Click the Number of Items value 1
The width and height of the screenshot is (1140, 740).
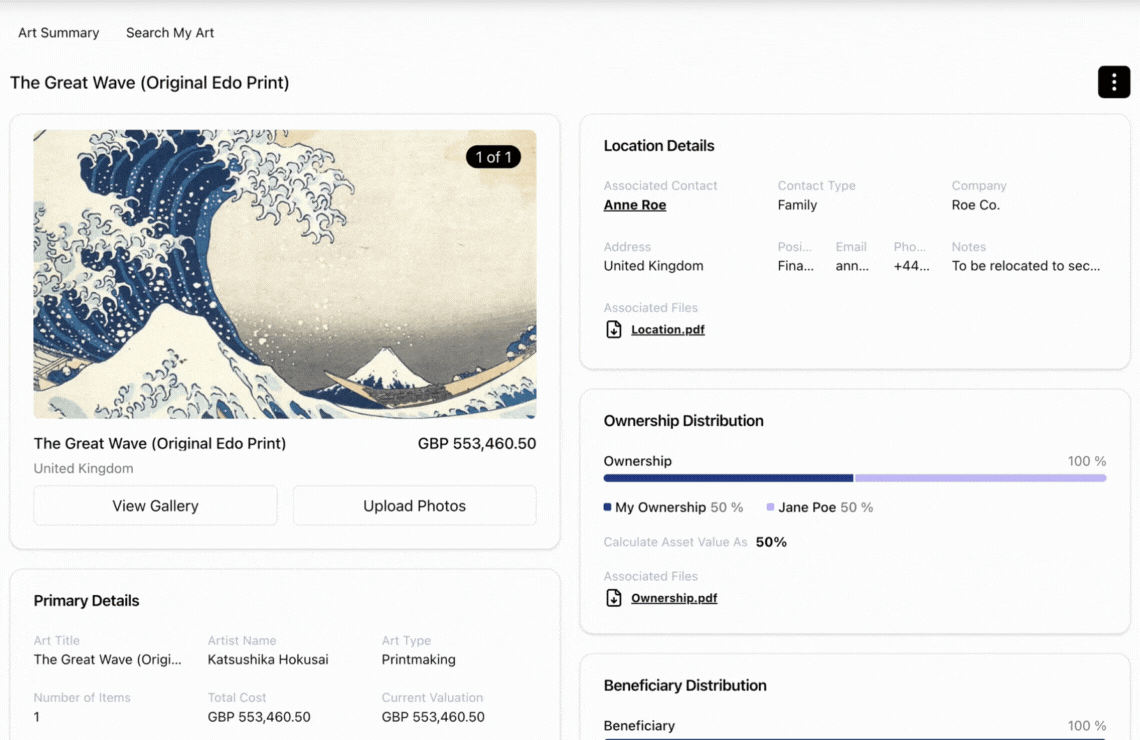36,717
